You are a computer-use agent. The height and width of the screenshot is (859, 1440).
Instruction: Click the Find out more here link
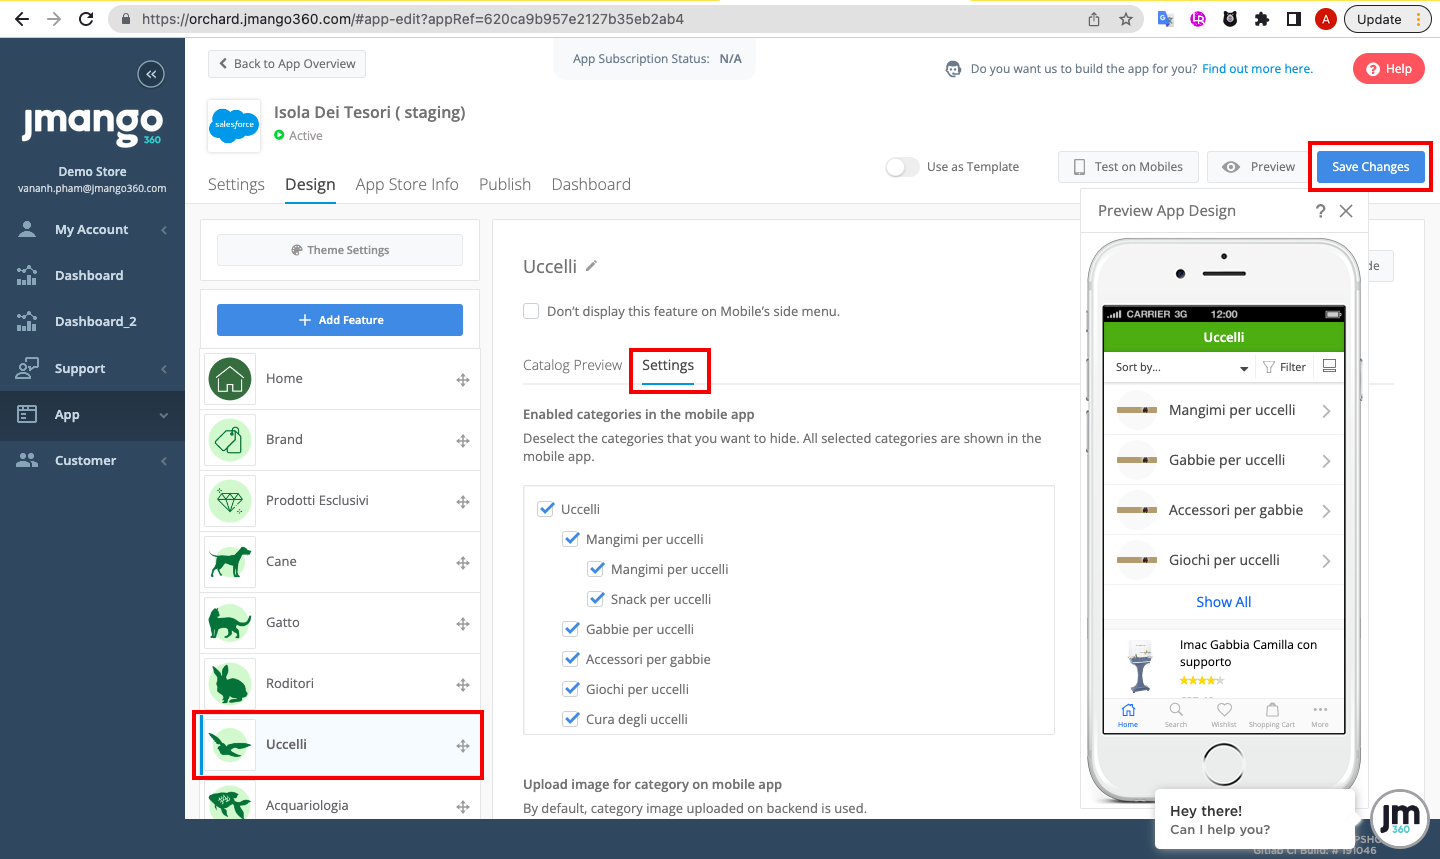click(x=1257, y=69)
